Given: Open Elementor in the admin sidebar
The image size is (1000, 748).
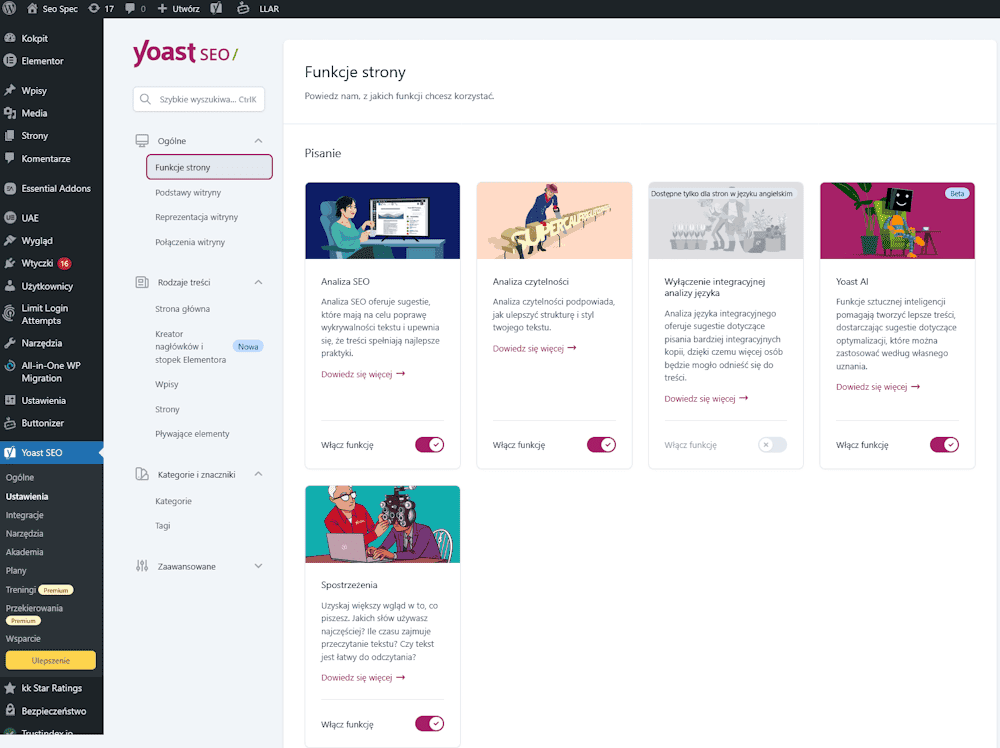Looking at the screenshot, I should [x=42, y=61].
